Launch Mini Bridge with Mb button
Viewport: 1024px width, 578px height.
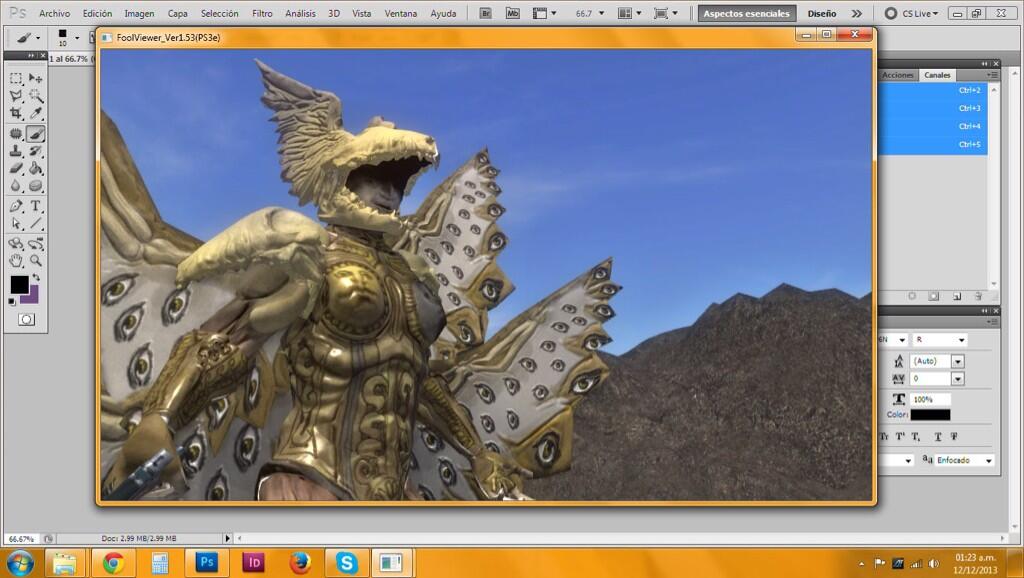click(513, 13)
